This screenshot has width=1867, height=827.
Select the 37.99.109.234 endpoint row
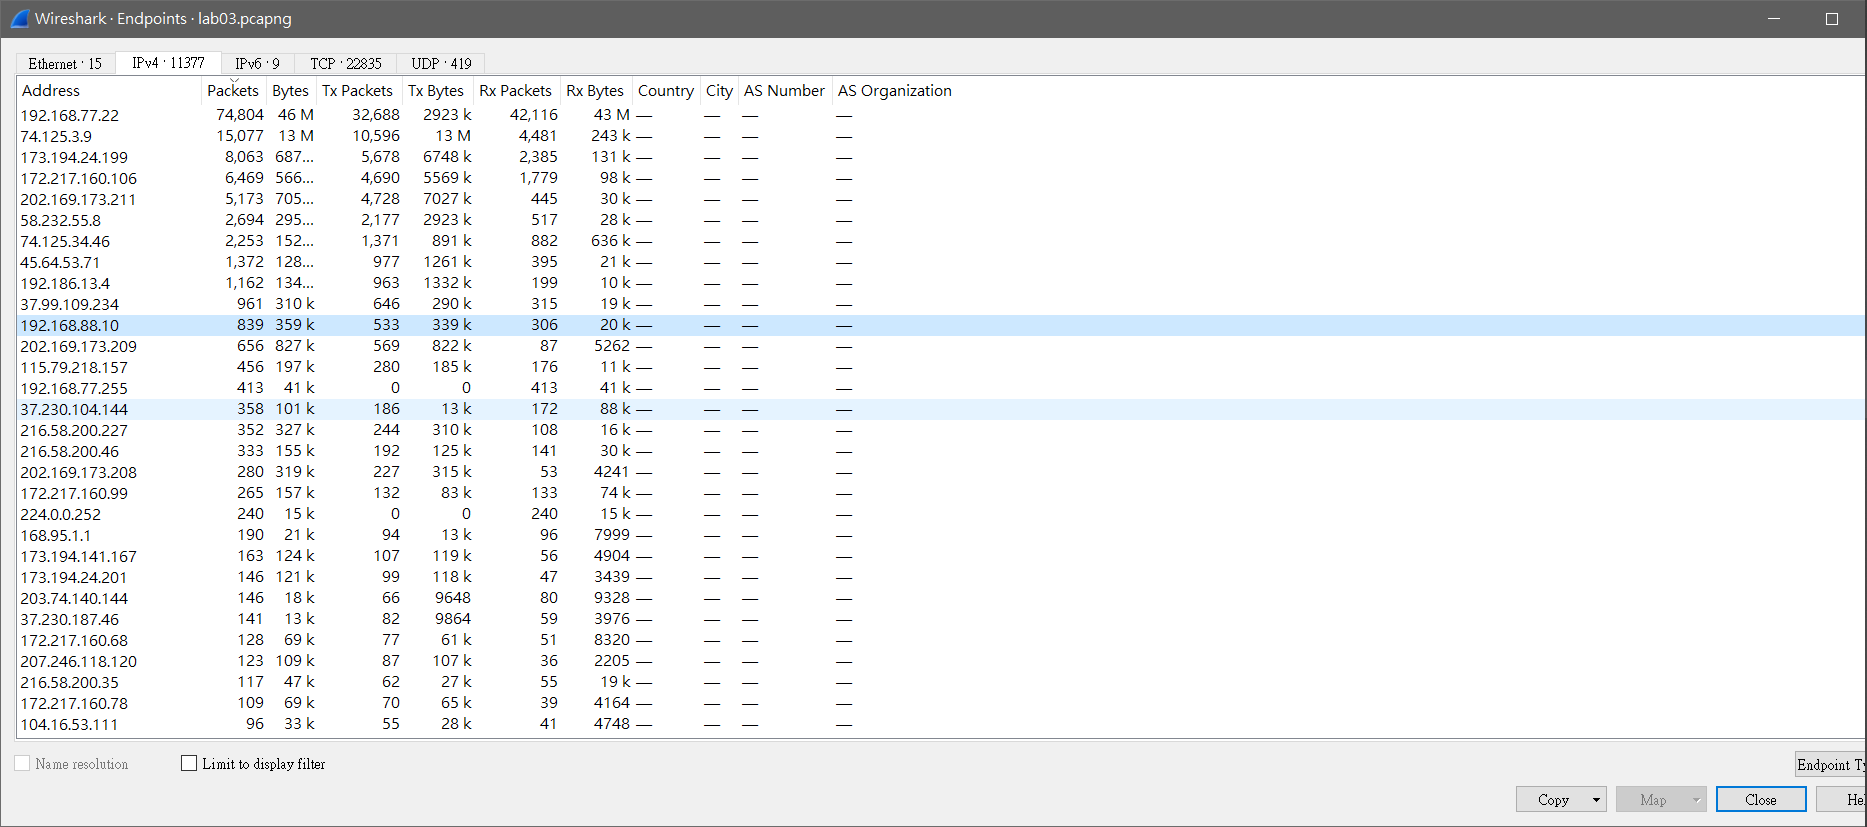940,304
